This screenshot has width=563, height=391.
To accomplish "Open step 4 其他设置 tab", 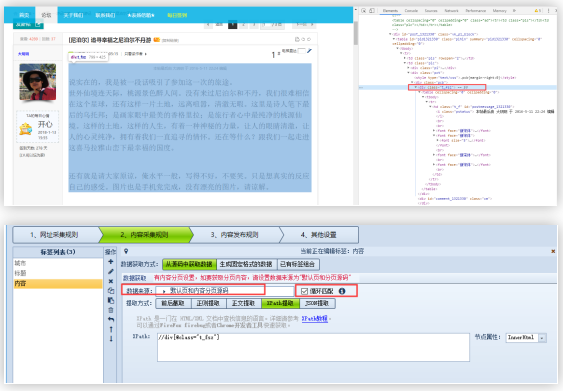I will coord(318,235).
